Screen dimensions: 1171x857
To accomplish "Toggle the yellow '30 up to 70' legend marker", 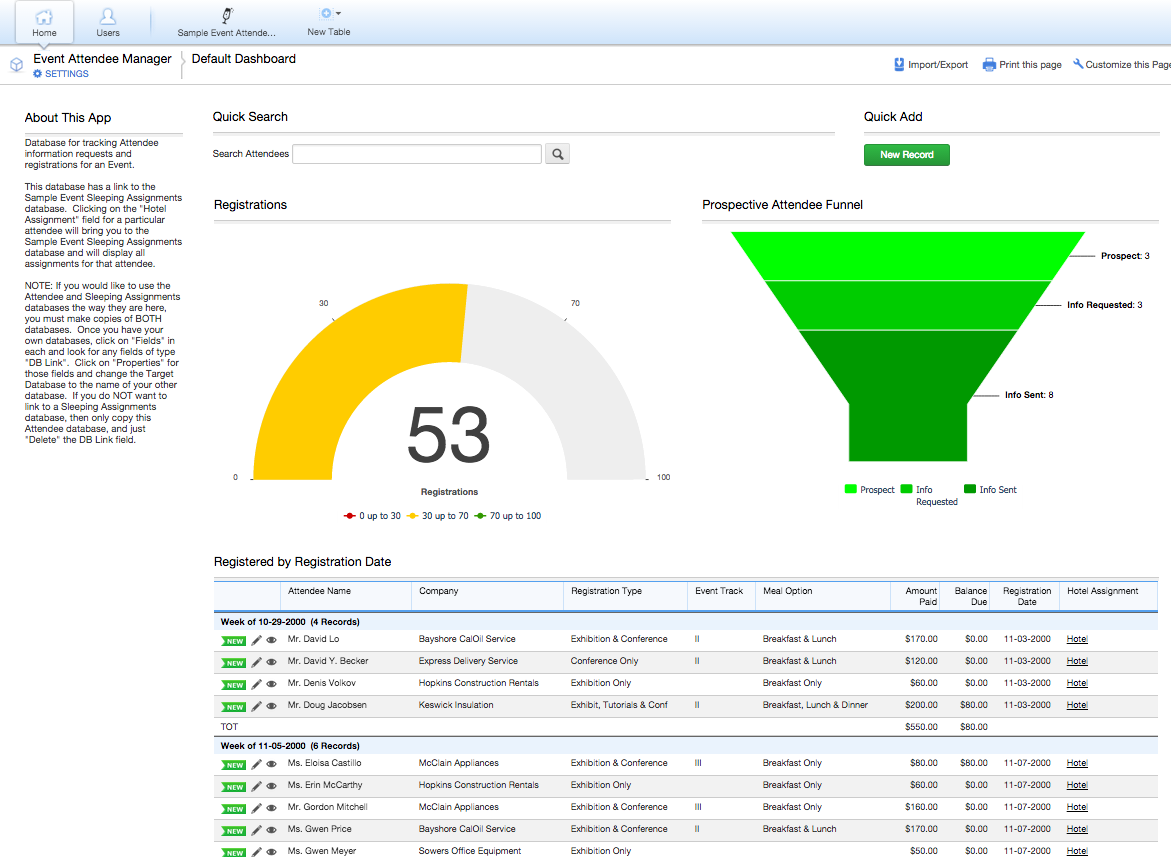I will (412, 516).
